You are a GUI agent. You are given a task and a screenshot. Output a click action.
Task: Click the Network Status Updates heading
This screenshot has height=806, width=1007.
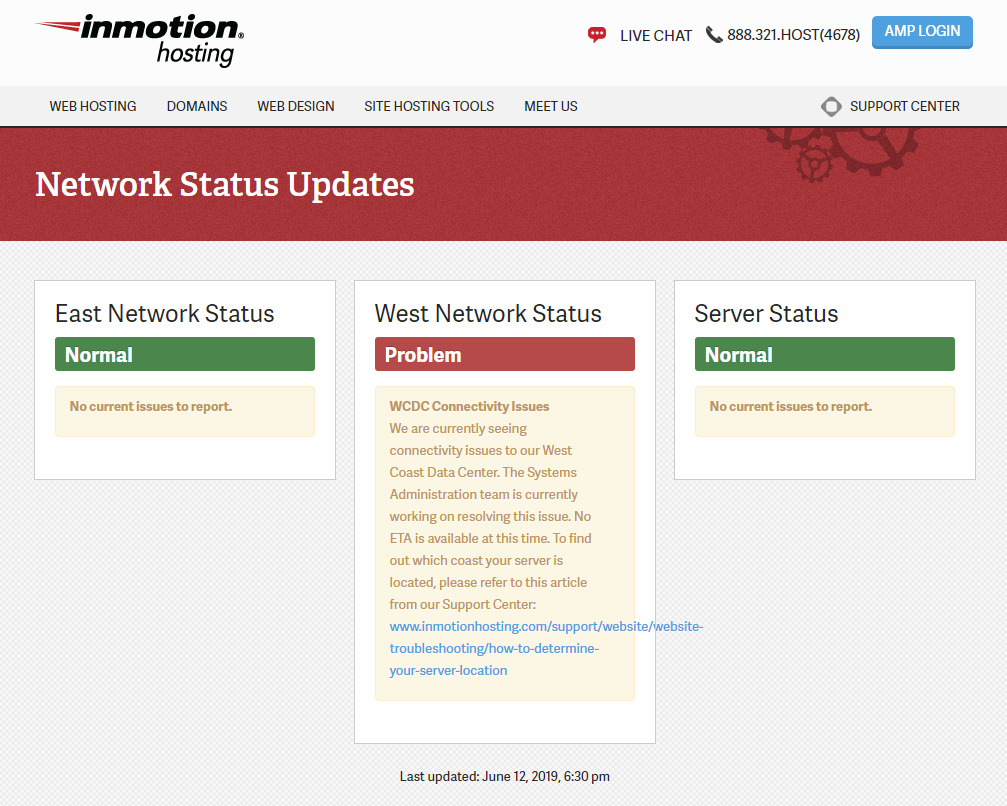pyautogui.click(x=225, y=185)
